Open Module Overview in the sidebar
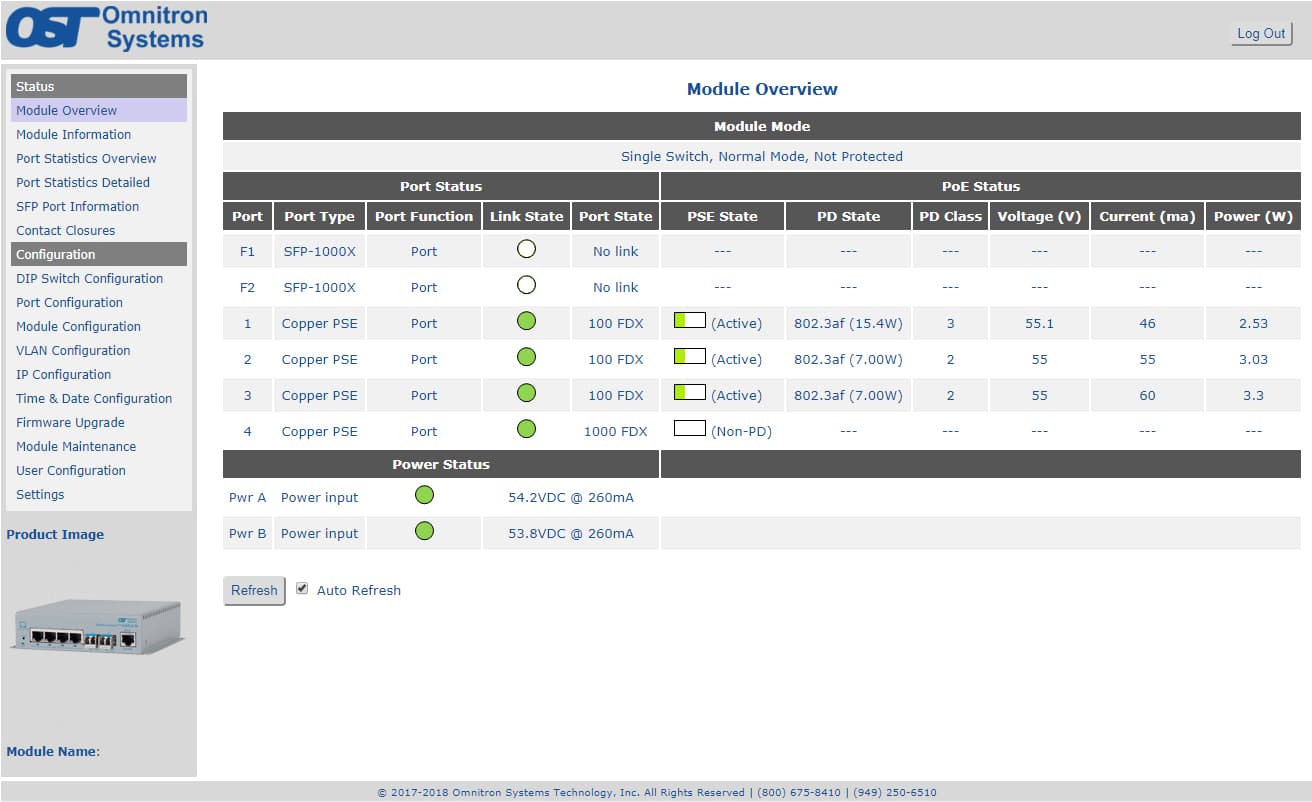 99,110
